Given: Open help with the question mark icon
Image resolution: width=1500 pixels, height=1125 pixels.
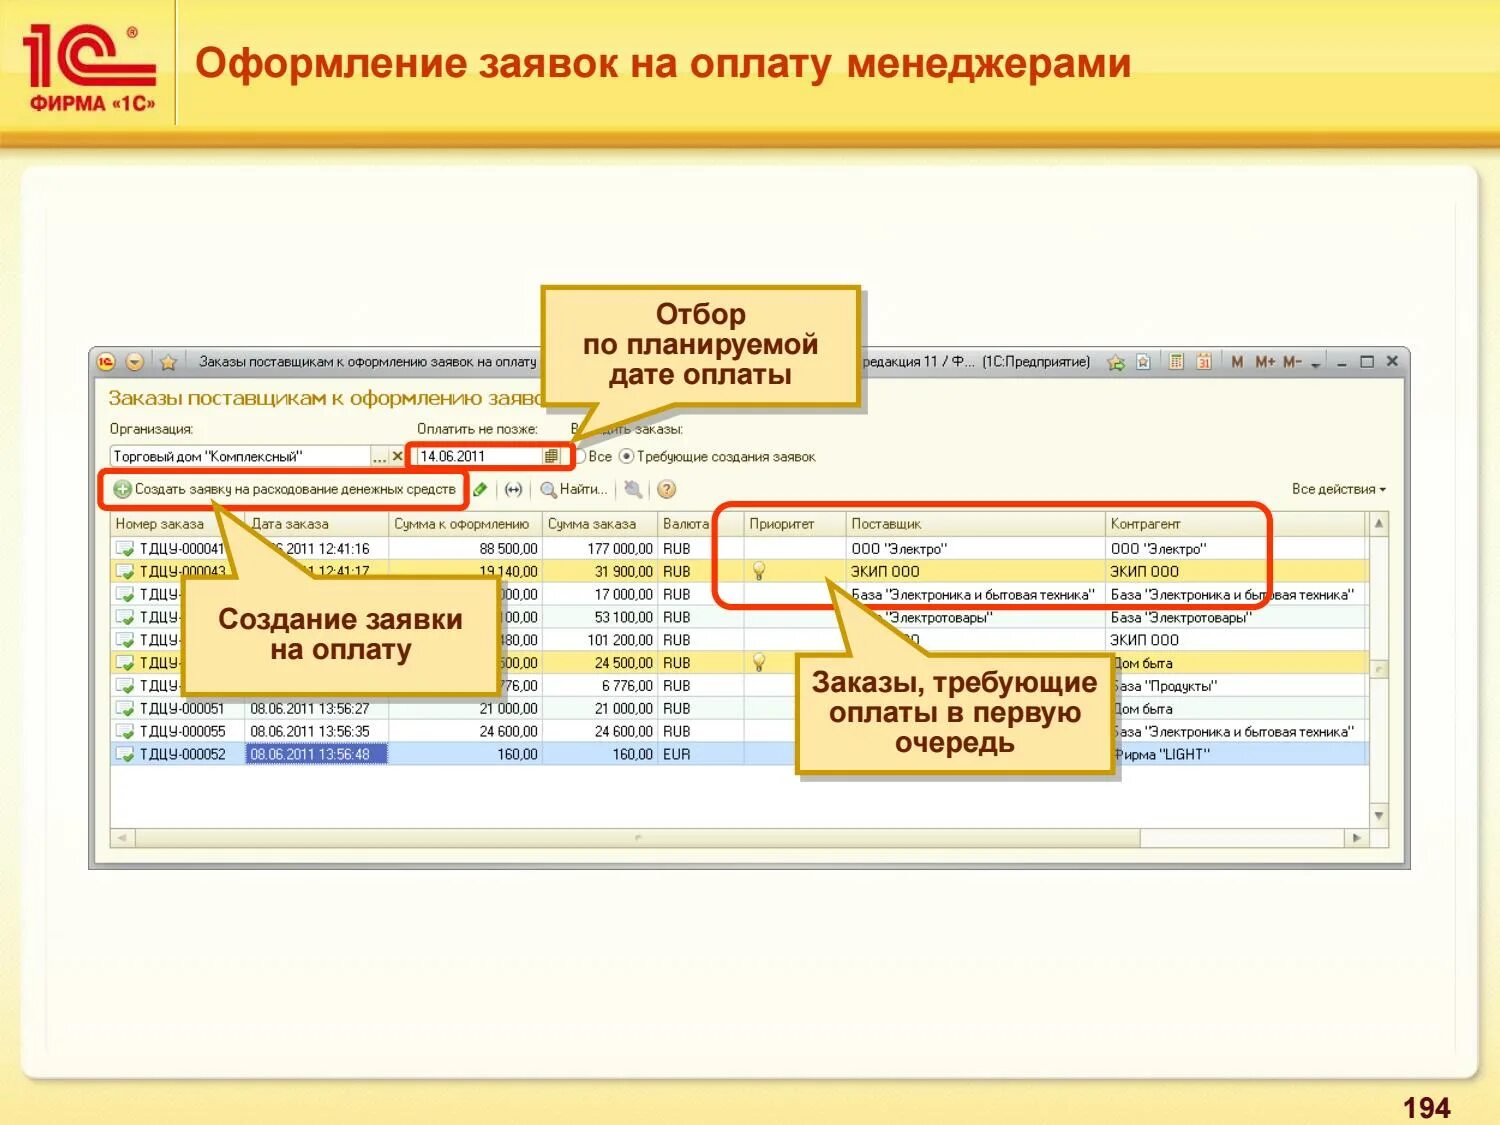Looking at the screenshot, I should tap(667, 489).
